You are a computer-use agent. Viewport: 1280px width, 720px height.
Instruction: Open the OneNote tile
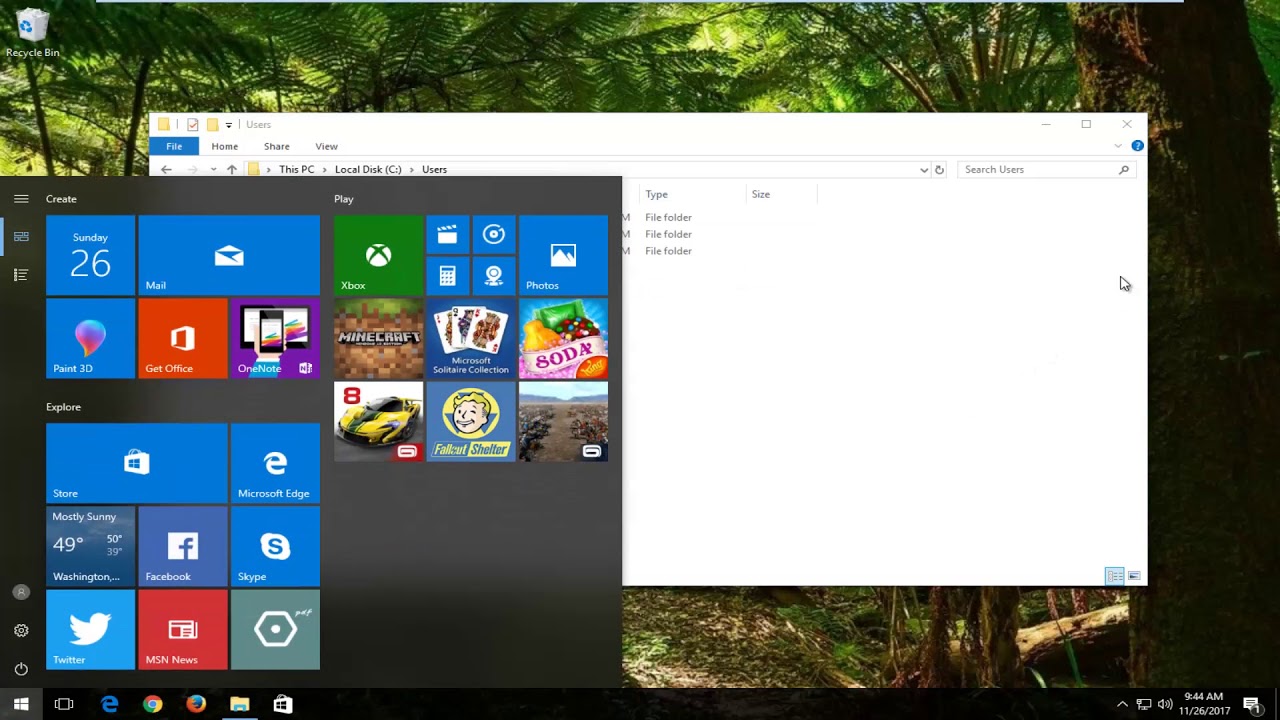275,338
